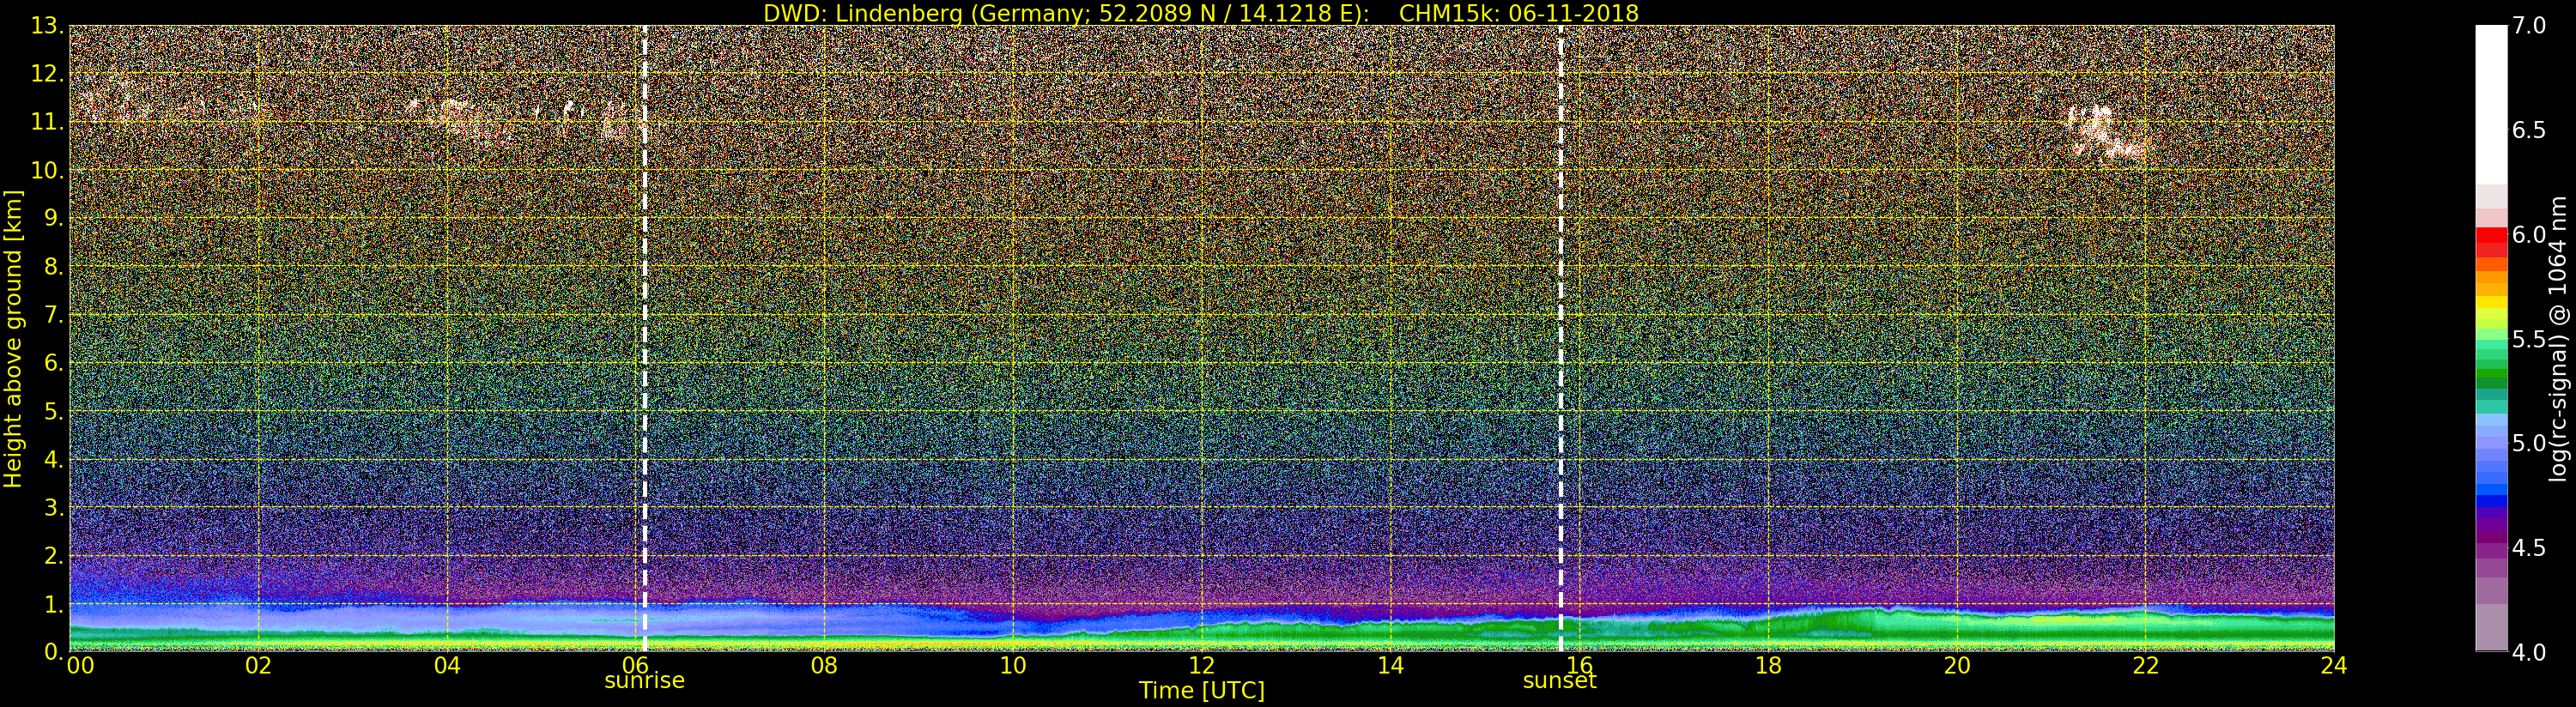
Task: Click the time tick label '20'
Action: 1956,665
